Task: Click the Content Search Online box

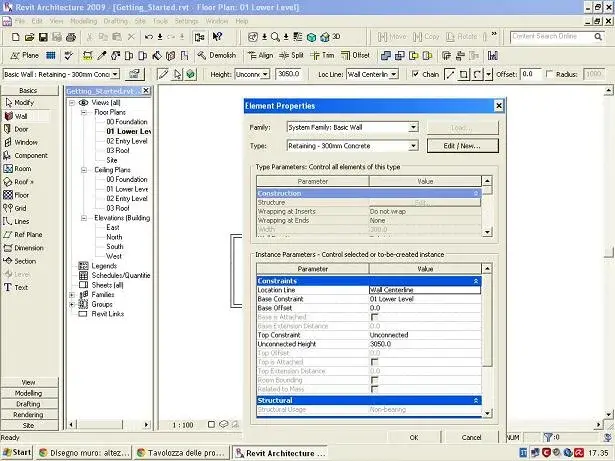Action: tap(556, 36)
